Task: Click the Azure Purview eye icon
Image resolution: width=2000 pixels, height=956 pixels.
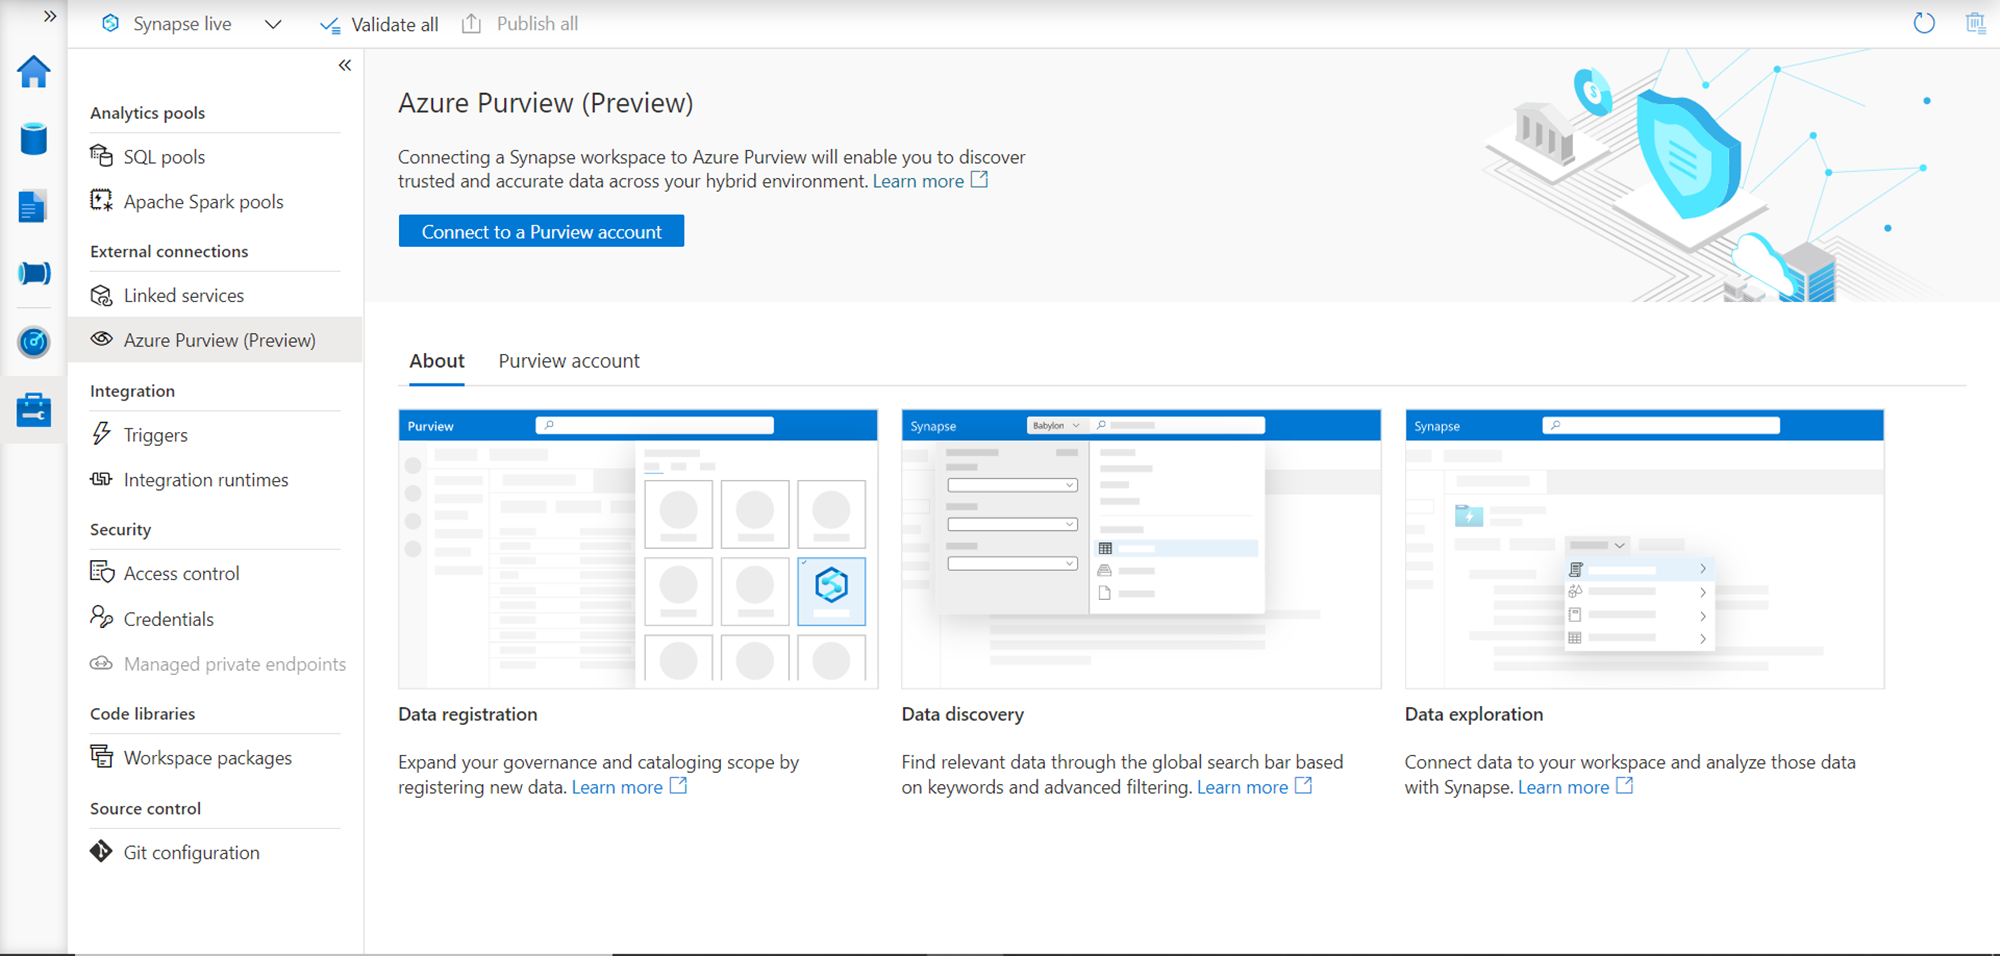Action: click(x=101, y=339)
